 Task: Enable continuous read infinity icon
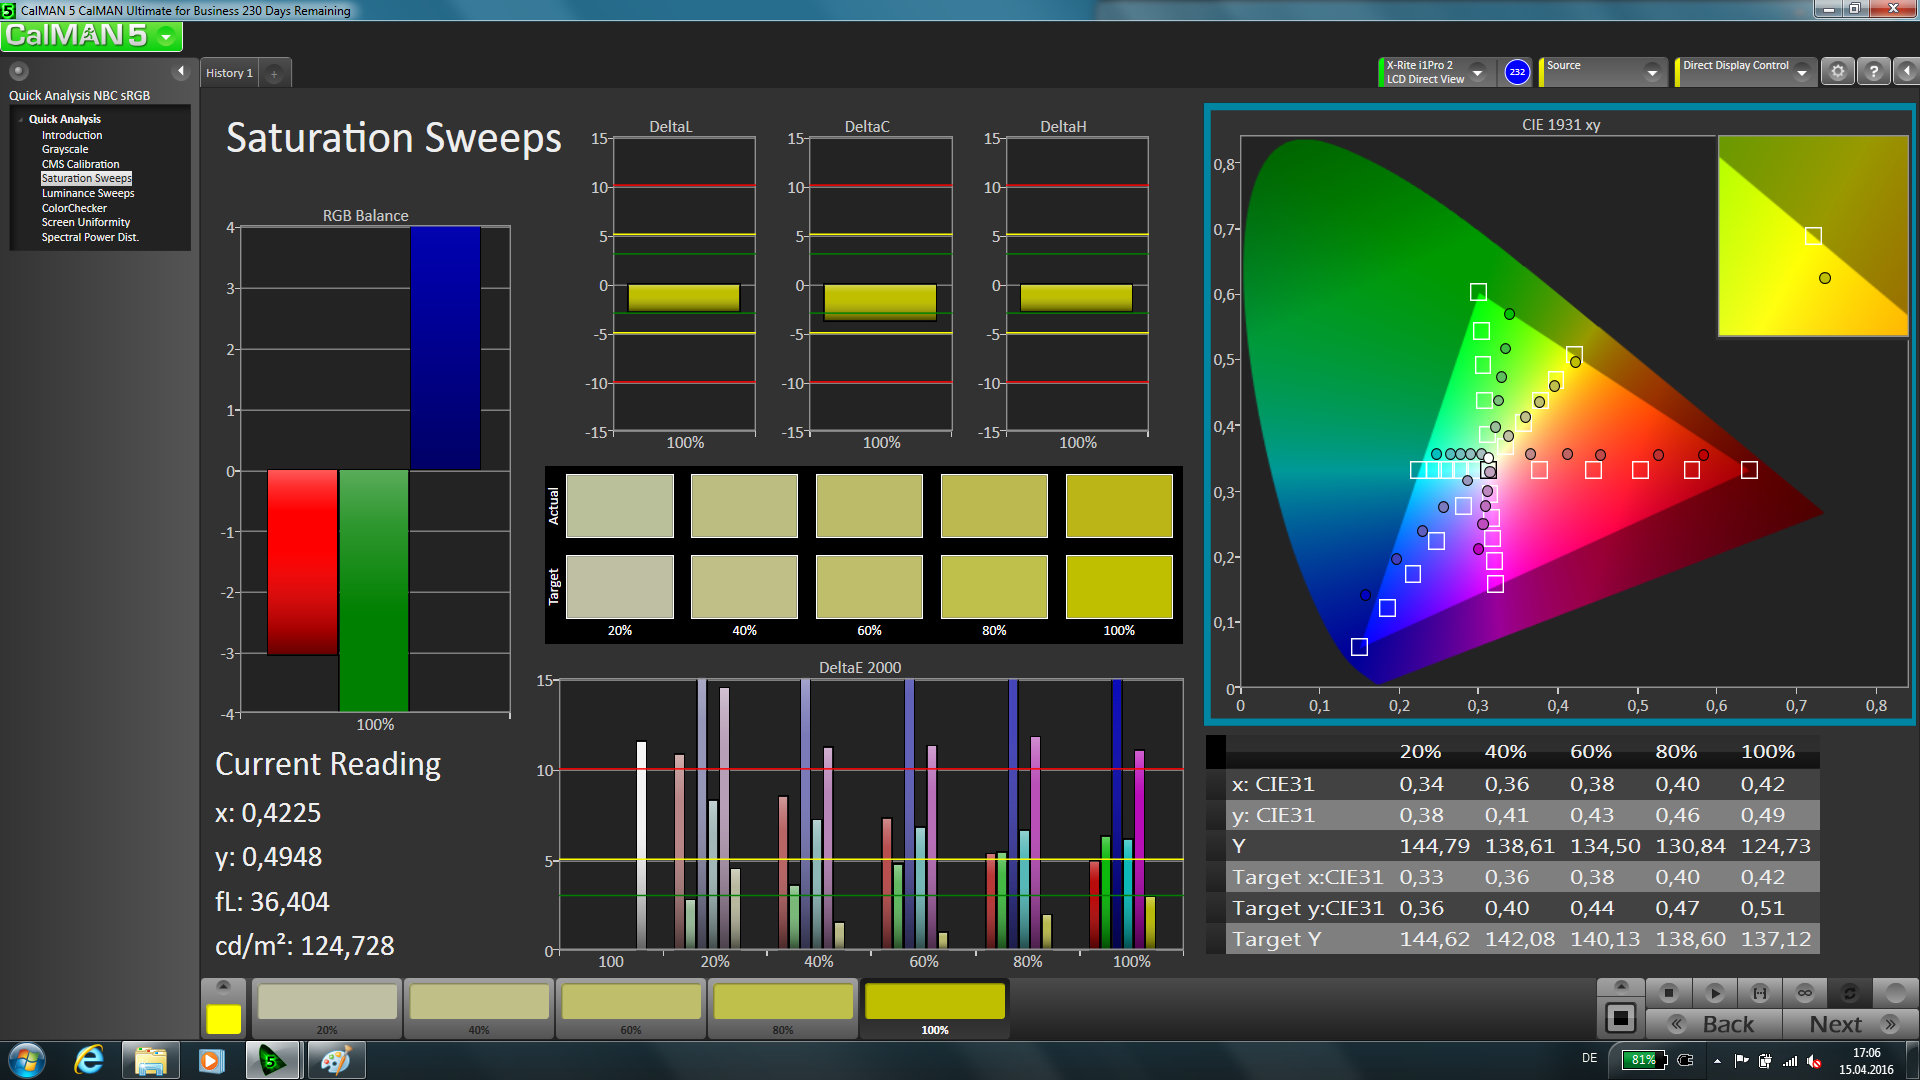(1804, 993)
